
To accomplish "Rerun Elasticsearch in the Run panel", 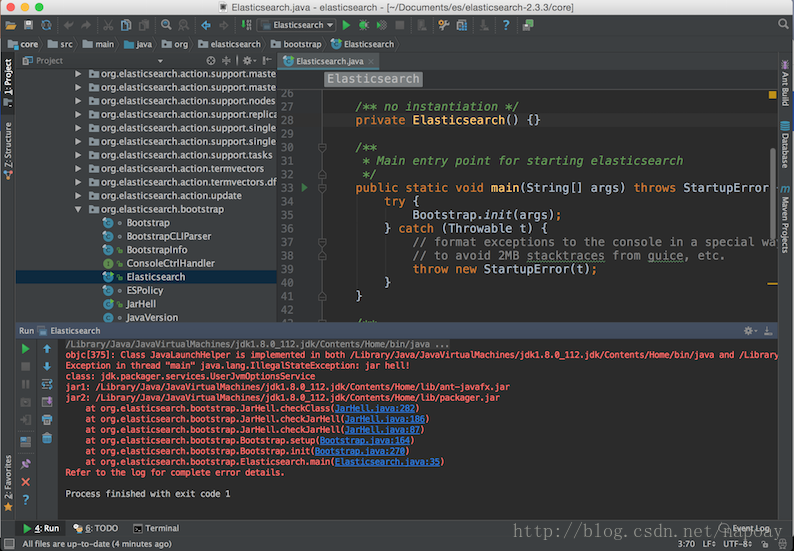I will 25,349.
